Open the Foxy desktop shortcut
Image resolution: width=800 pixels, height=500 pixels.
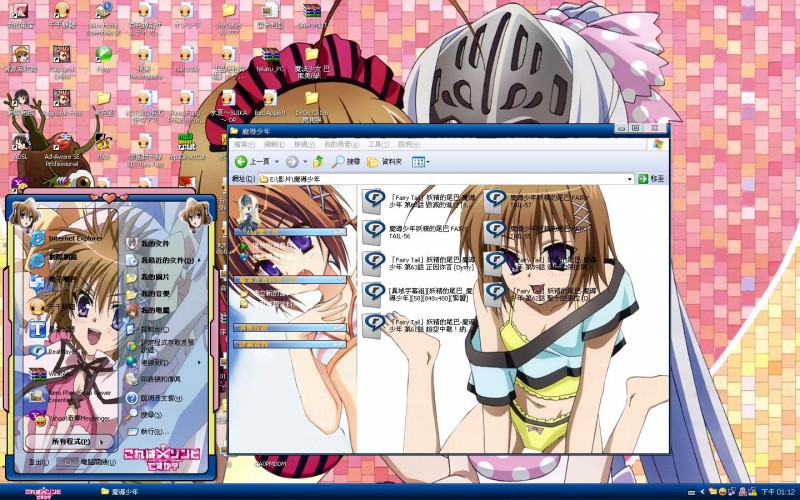tap(104, 59)
